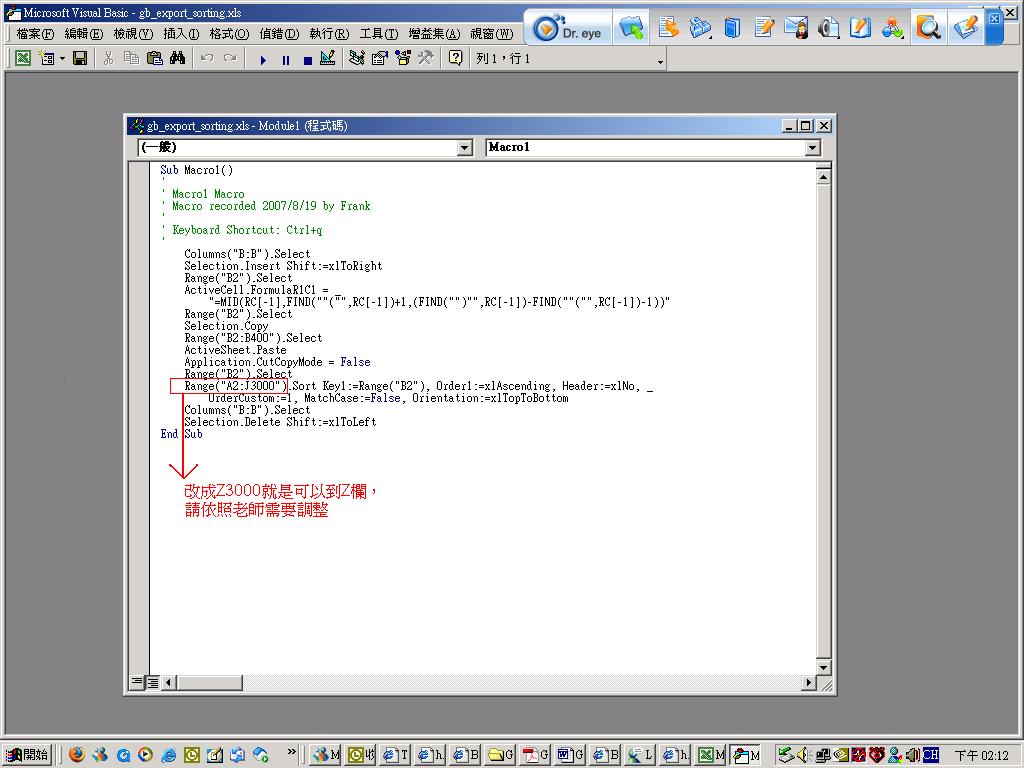Expand the Macro1 procedure dropdown
Image resolution: width=1024 pixels, height=768 pixels.
812,148
